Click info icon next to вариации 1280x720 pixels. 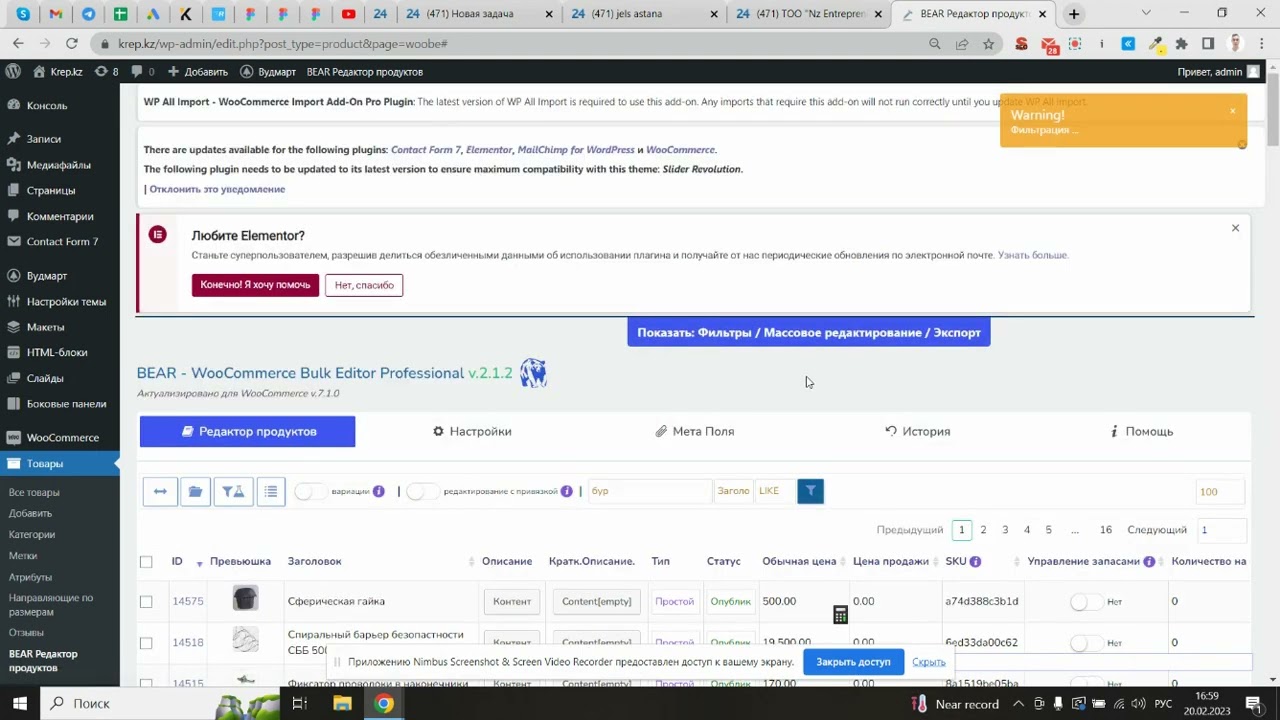point(379,491)
